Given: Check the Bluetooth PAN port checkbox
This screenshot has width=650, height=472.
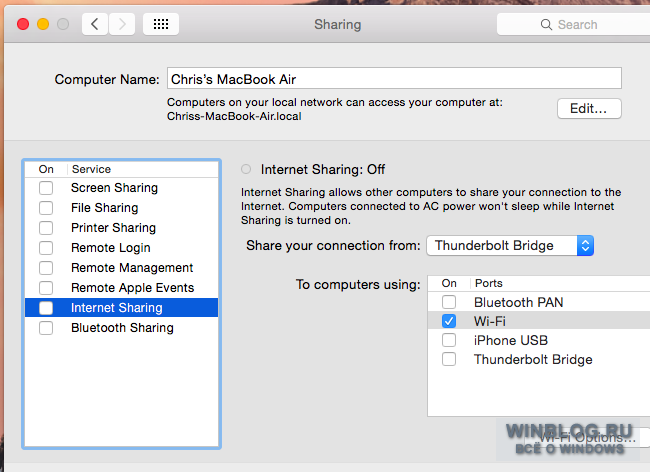Looking at the screenshot, I should pyautogui.click(x=449, y=302).
